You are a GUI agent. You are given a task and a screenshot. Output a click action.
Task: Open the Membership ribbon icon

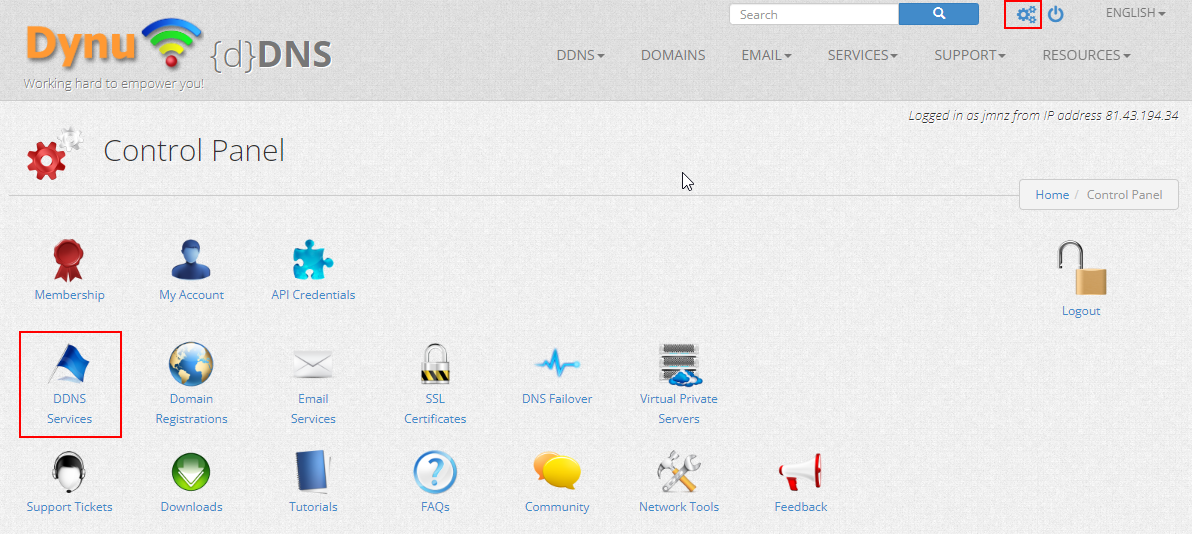[69, 260]
